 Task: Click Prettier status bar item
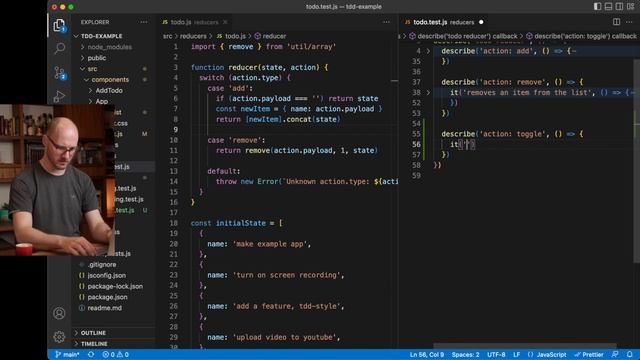[x=589, y=354]
